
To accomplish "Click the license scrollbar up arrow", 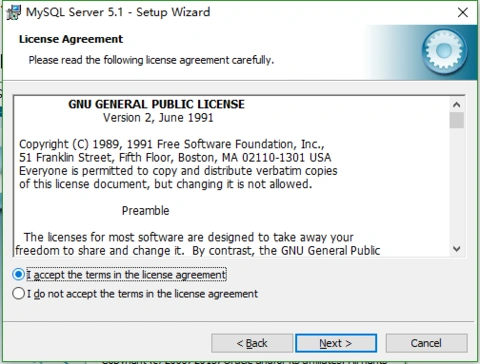I will click(457, 105).
